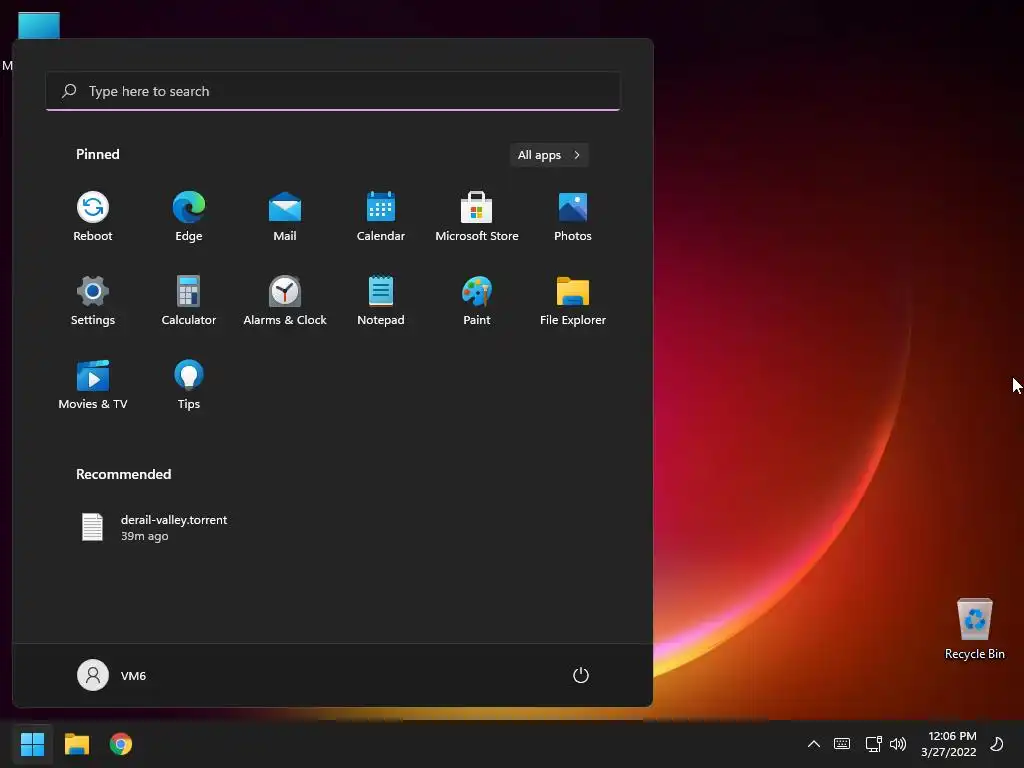
Task: Launch Movies & TV
Action: (93, 385)
